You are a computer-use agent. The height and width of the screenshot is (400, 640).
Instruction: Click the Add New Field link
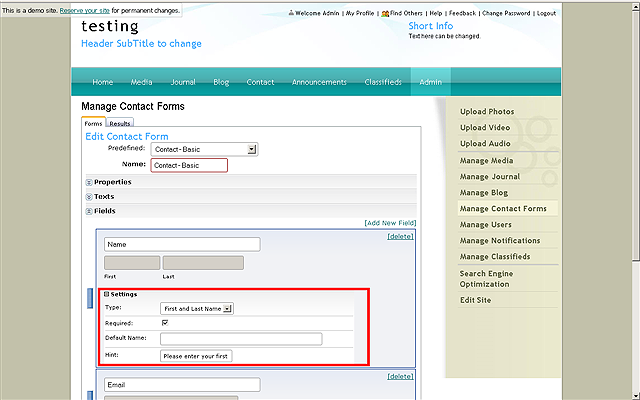pyautogui.click(x=389, y=223)
